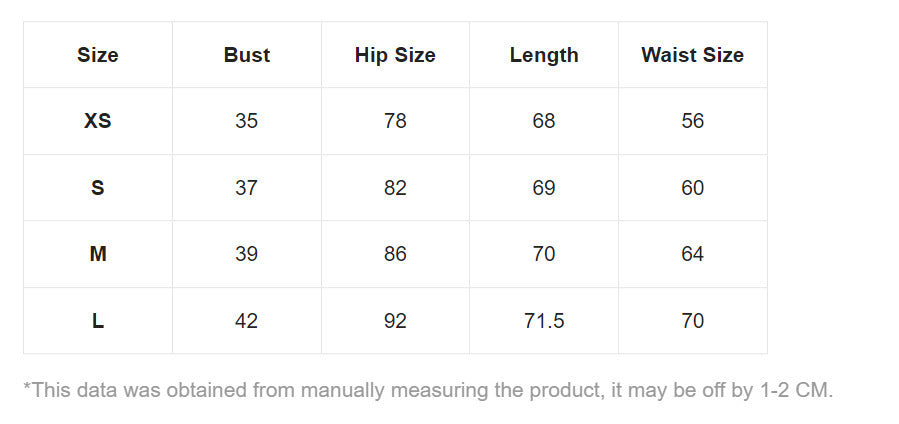Screen dimensions: 899x424
Task: Click the Length column header
Action: [x=544, y=55]
